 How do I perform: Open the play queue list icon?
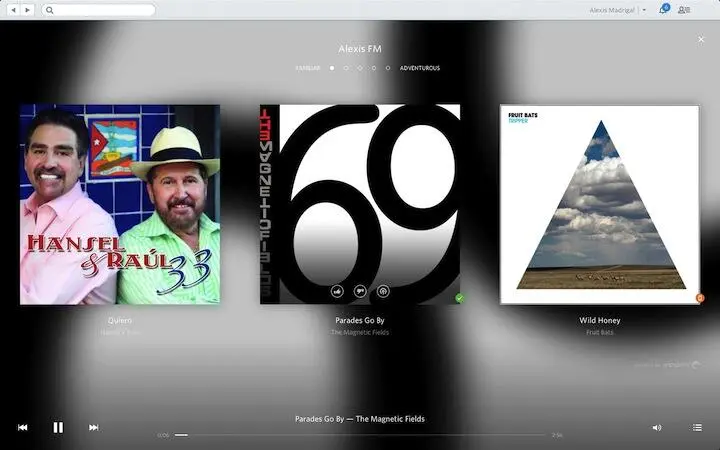pyautogui.click(x=697, y=428)
